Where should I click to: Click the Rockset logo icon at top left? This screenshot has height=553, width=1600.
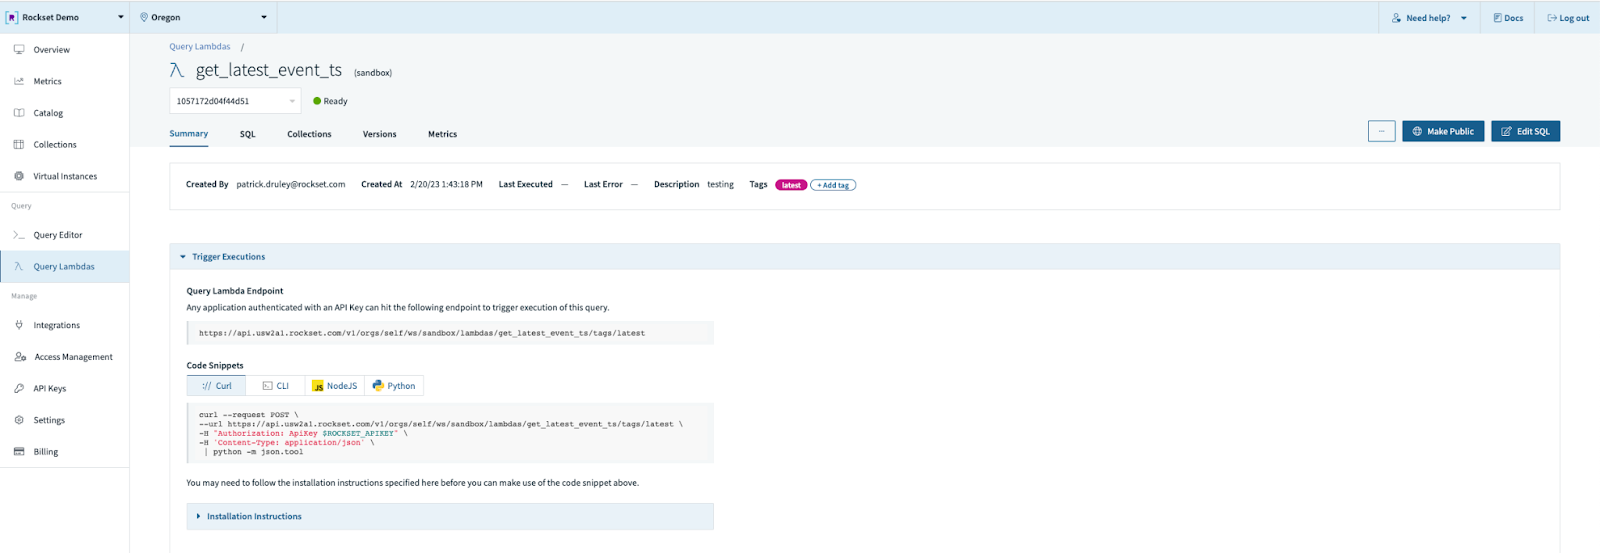click(12, 17)
